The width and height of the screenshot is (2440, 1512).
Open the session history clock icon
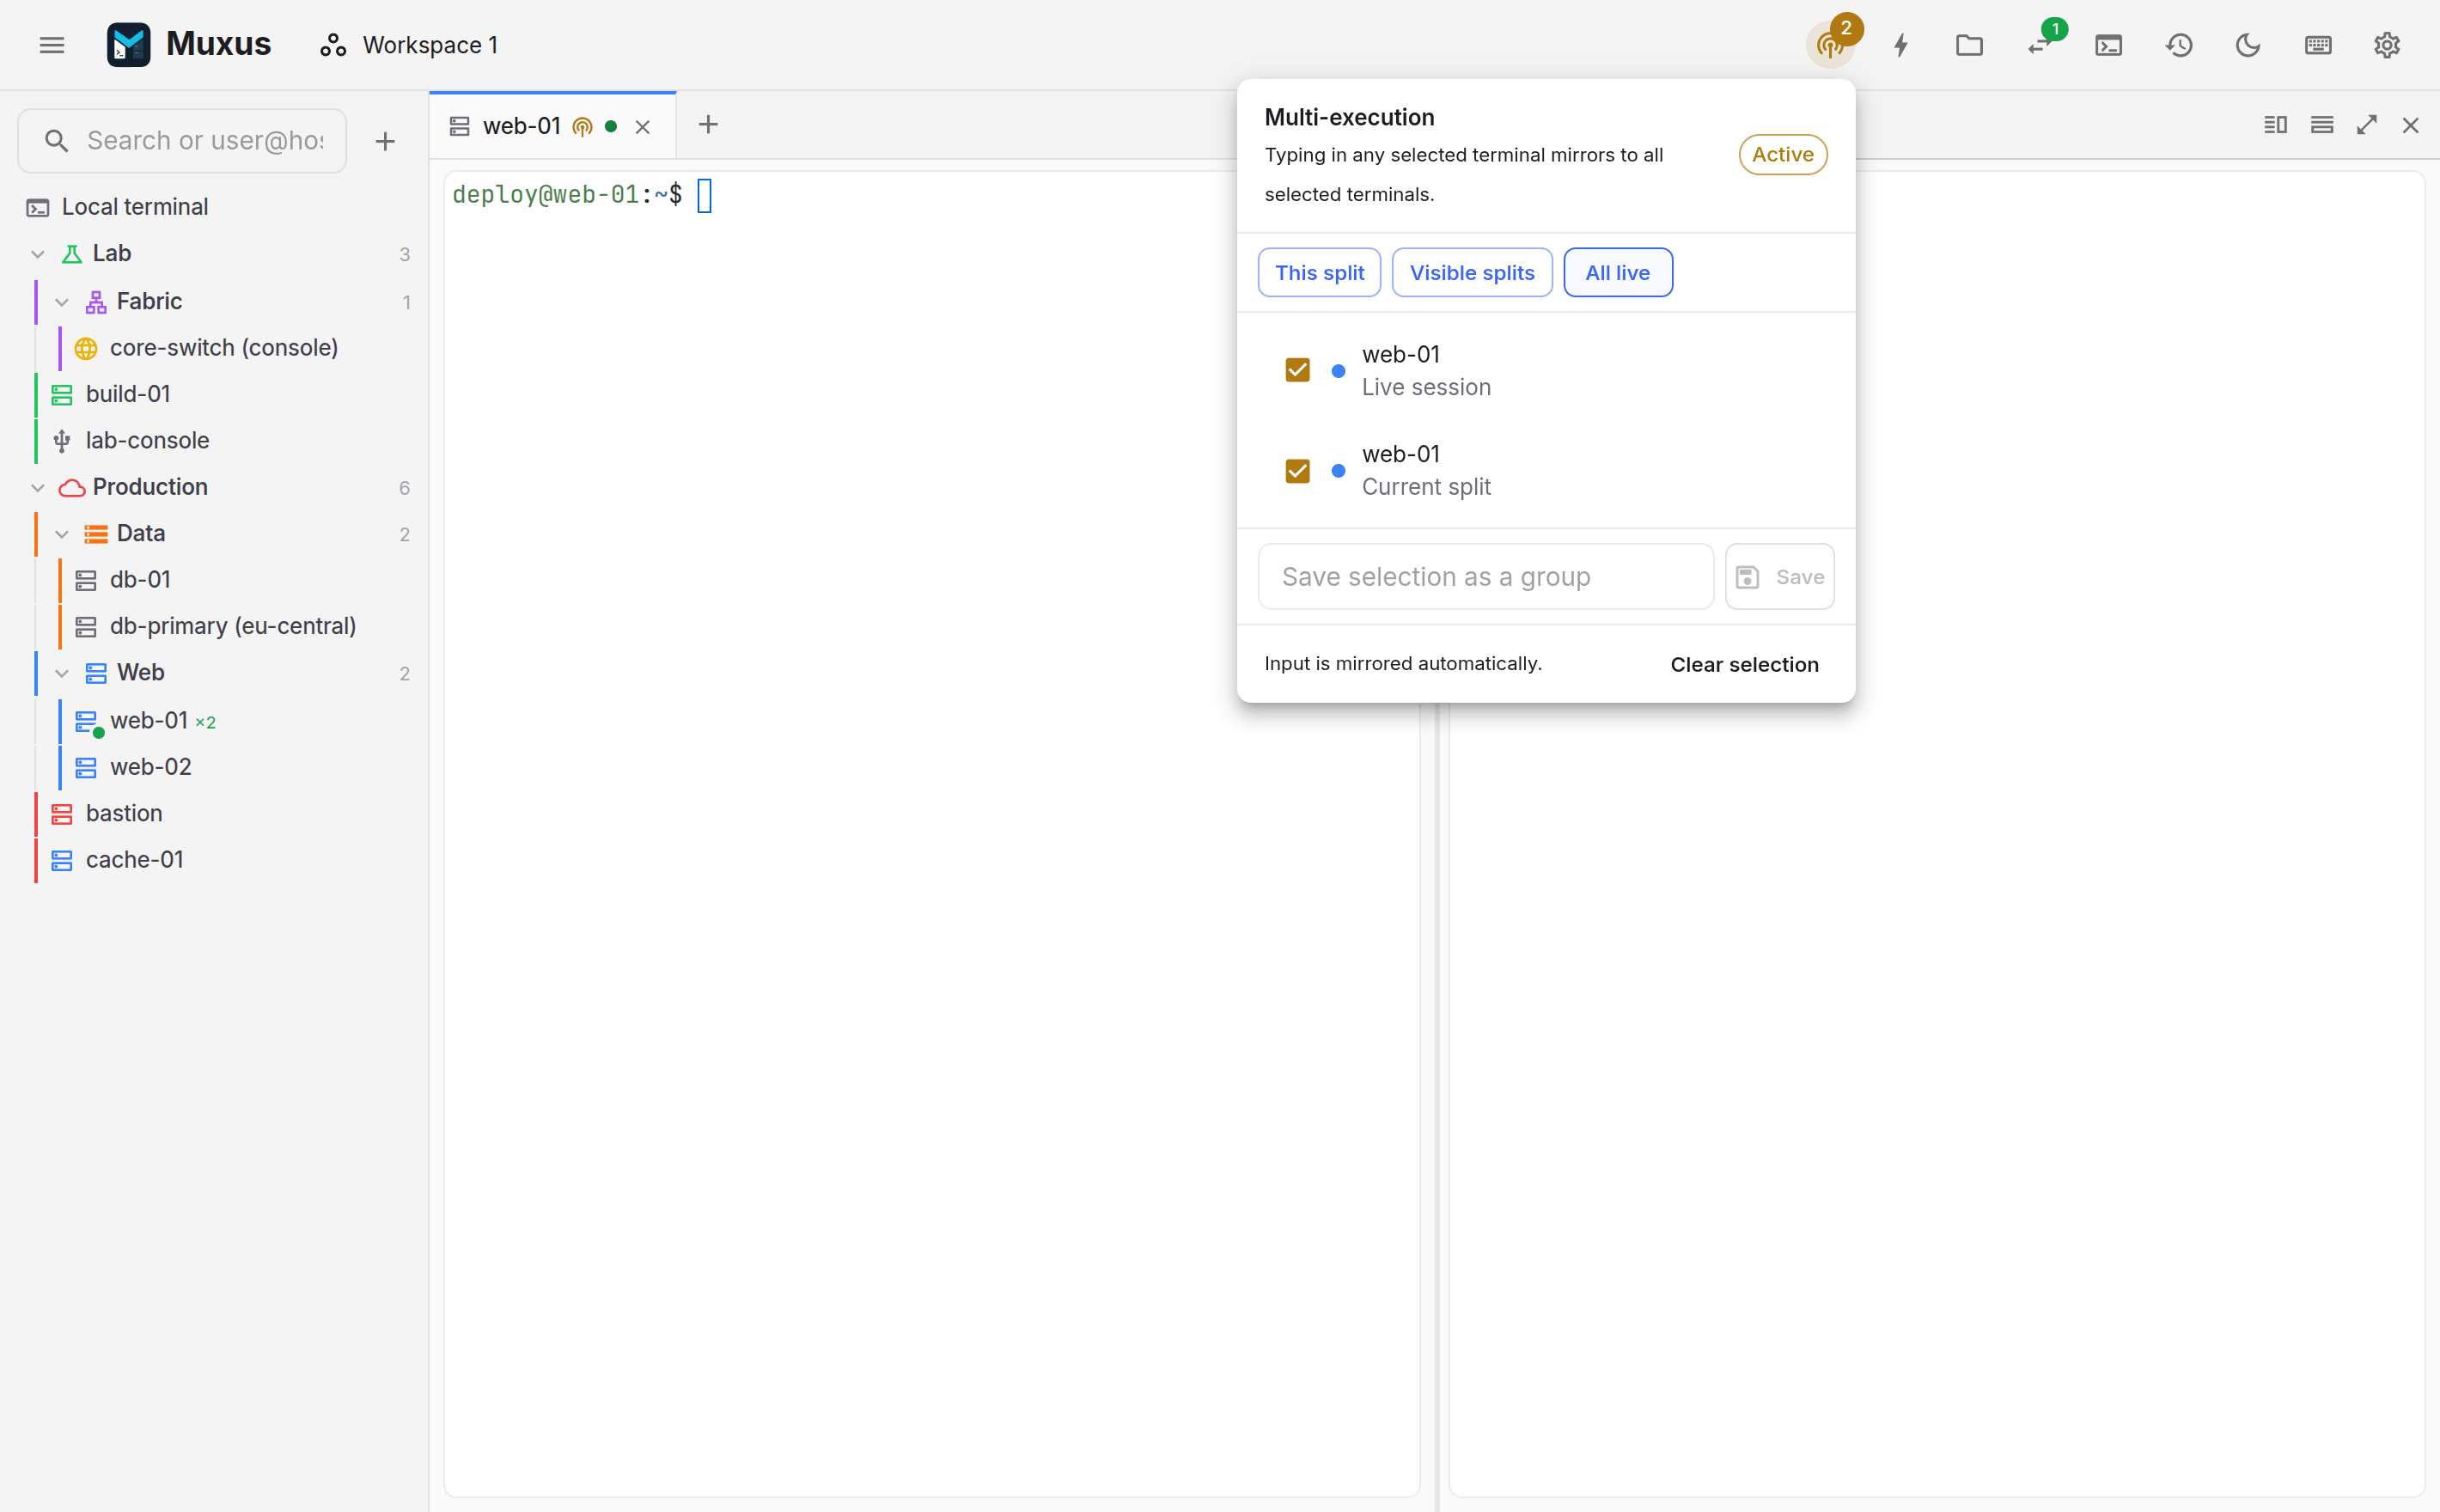pos(2179,45)
